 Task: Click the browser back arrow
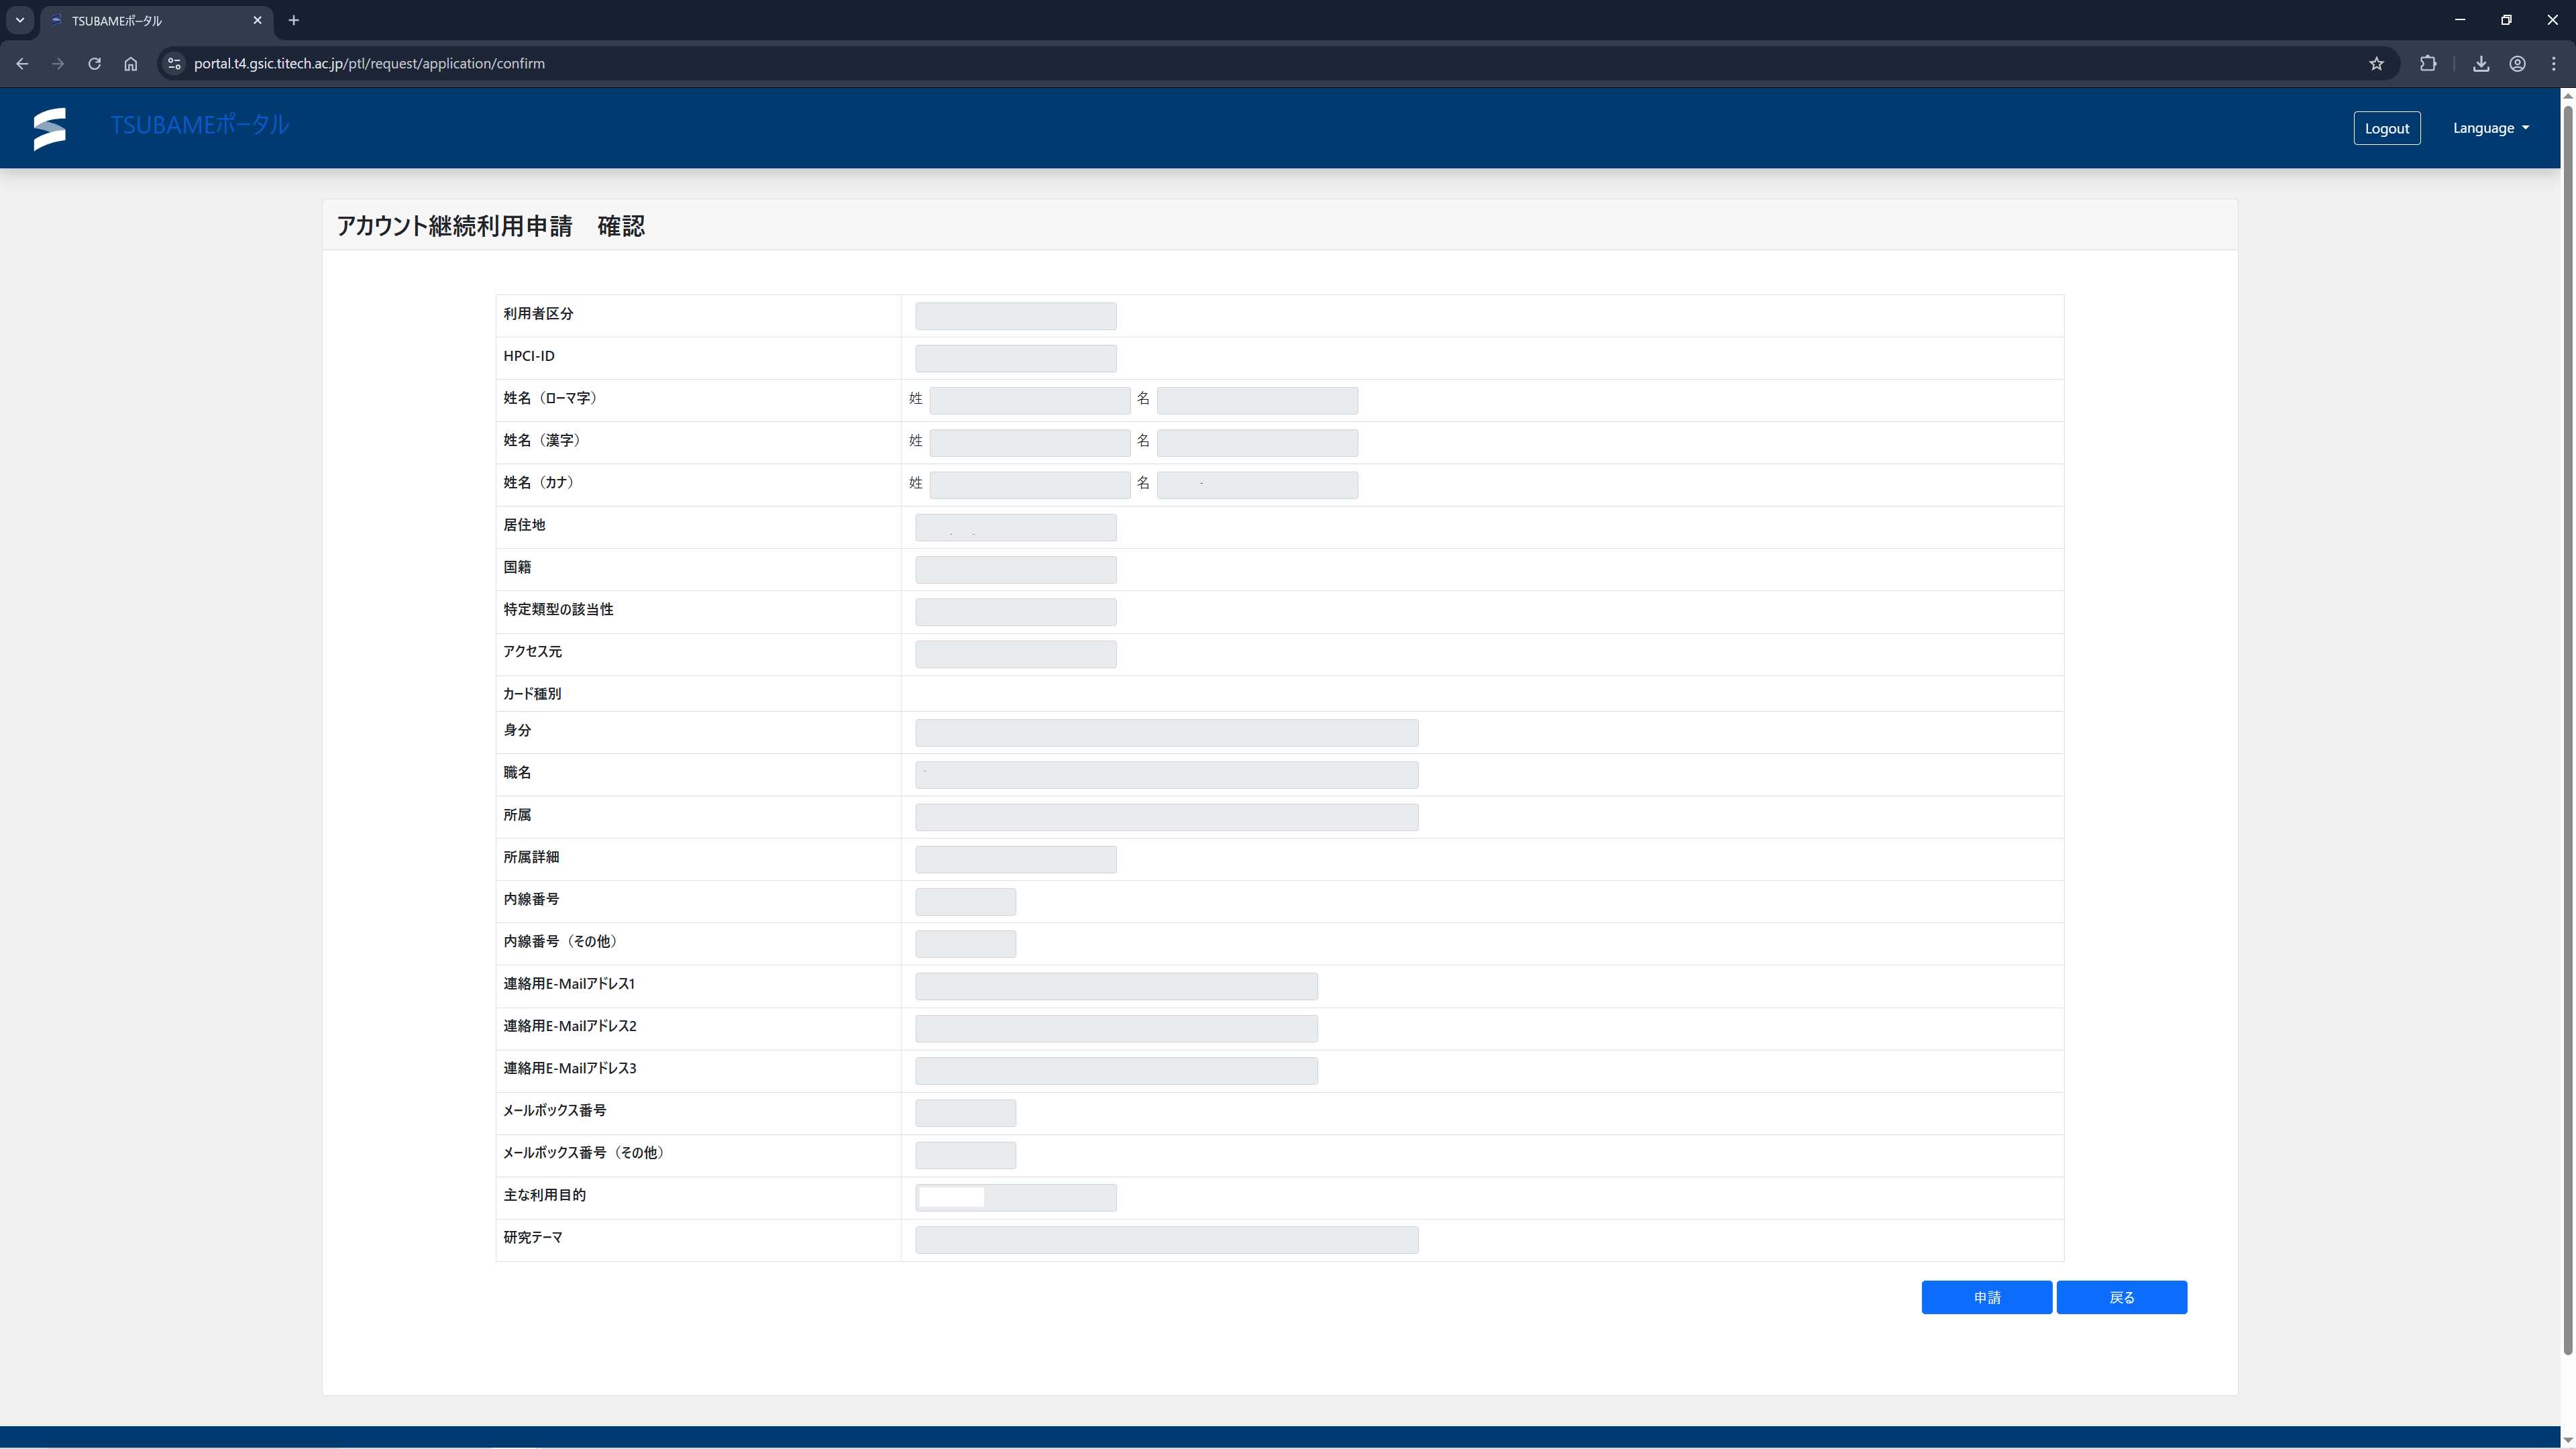22,63
